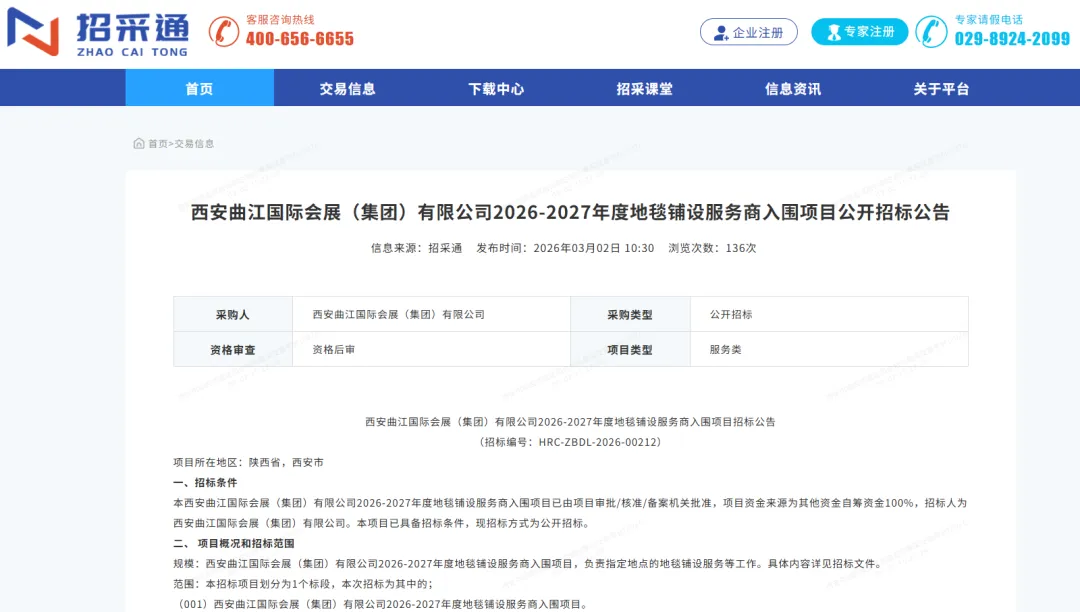
Task: Click the 资格审查 table header cell
Action: click(233, 350)
